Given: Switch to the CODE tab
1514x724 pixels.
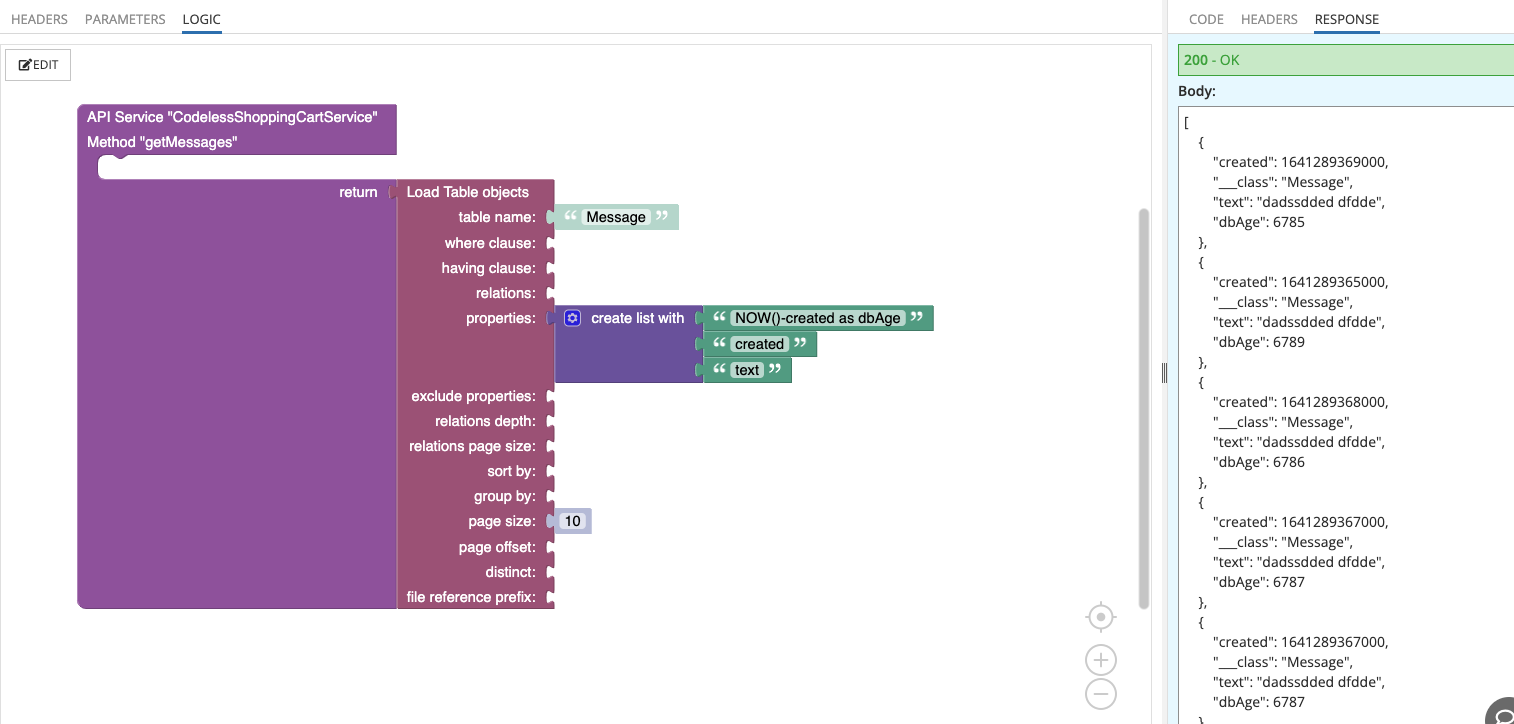Looking at the screenshot, I should click(1206, 19).
